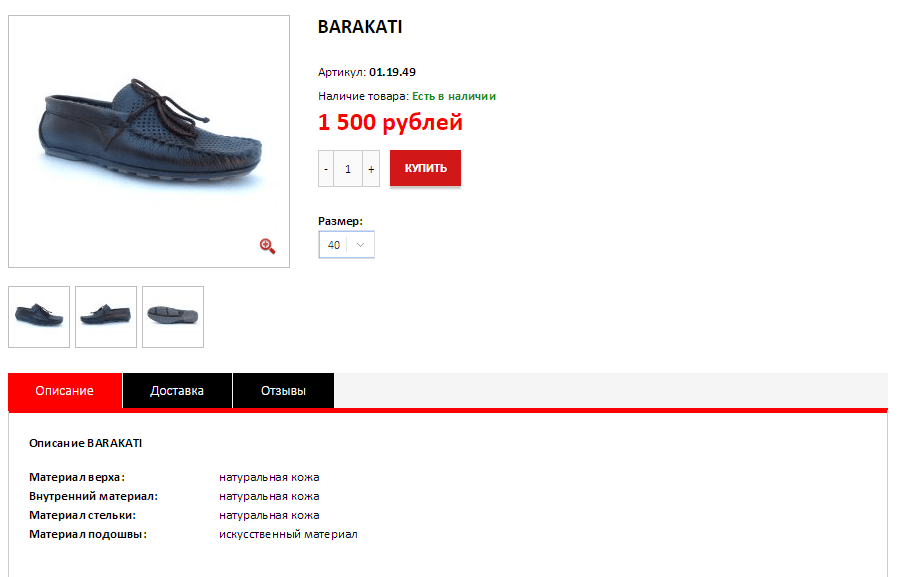Click the 1 500 рублей price

(x=390, y=122)
